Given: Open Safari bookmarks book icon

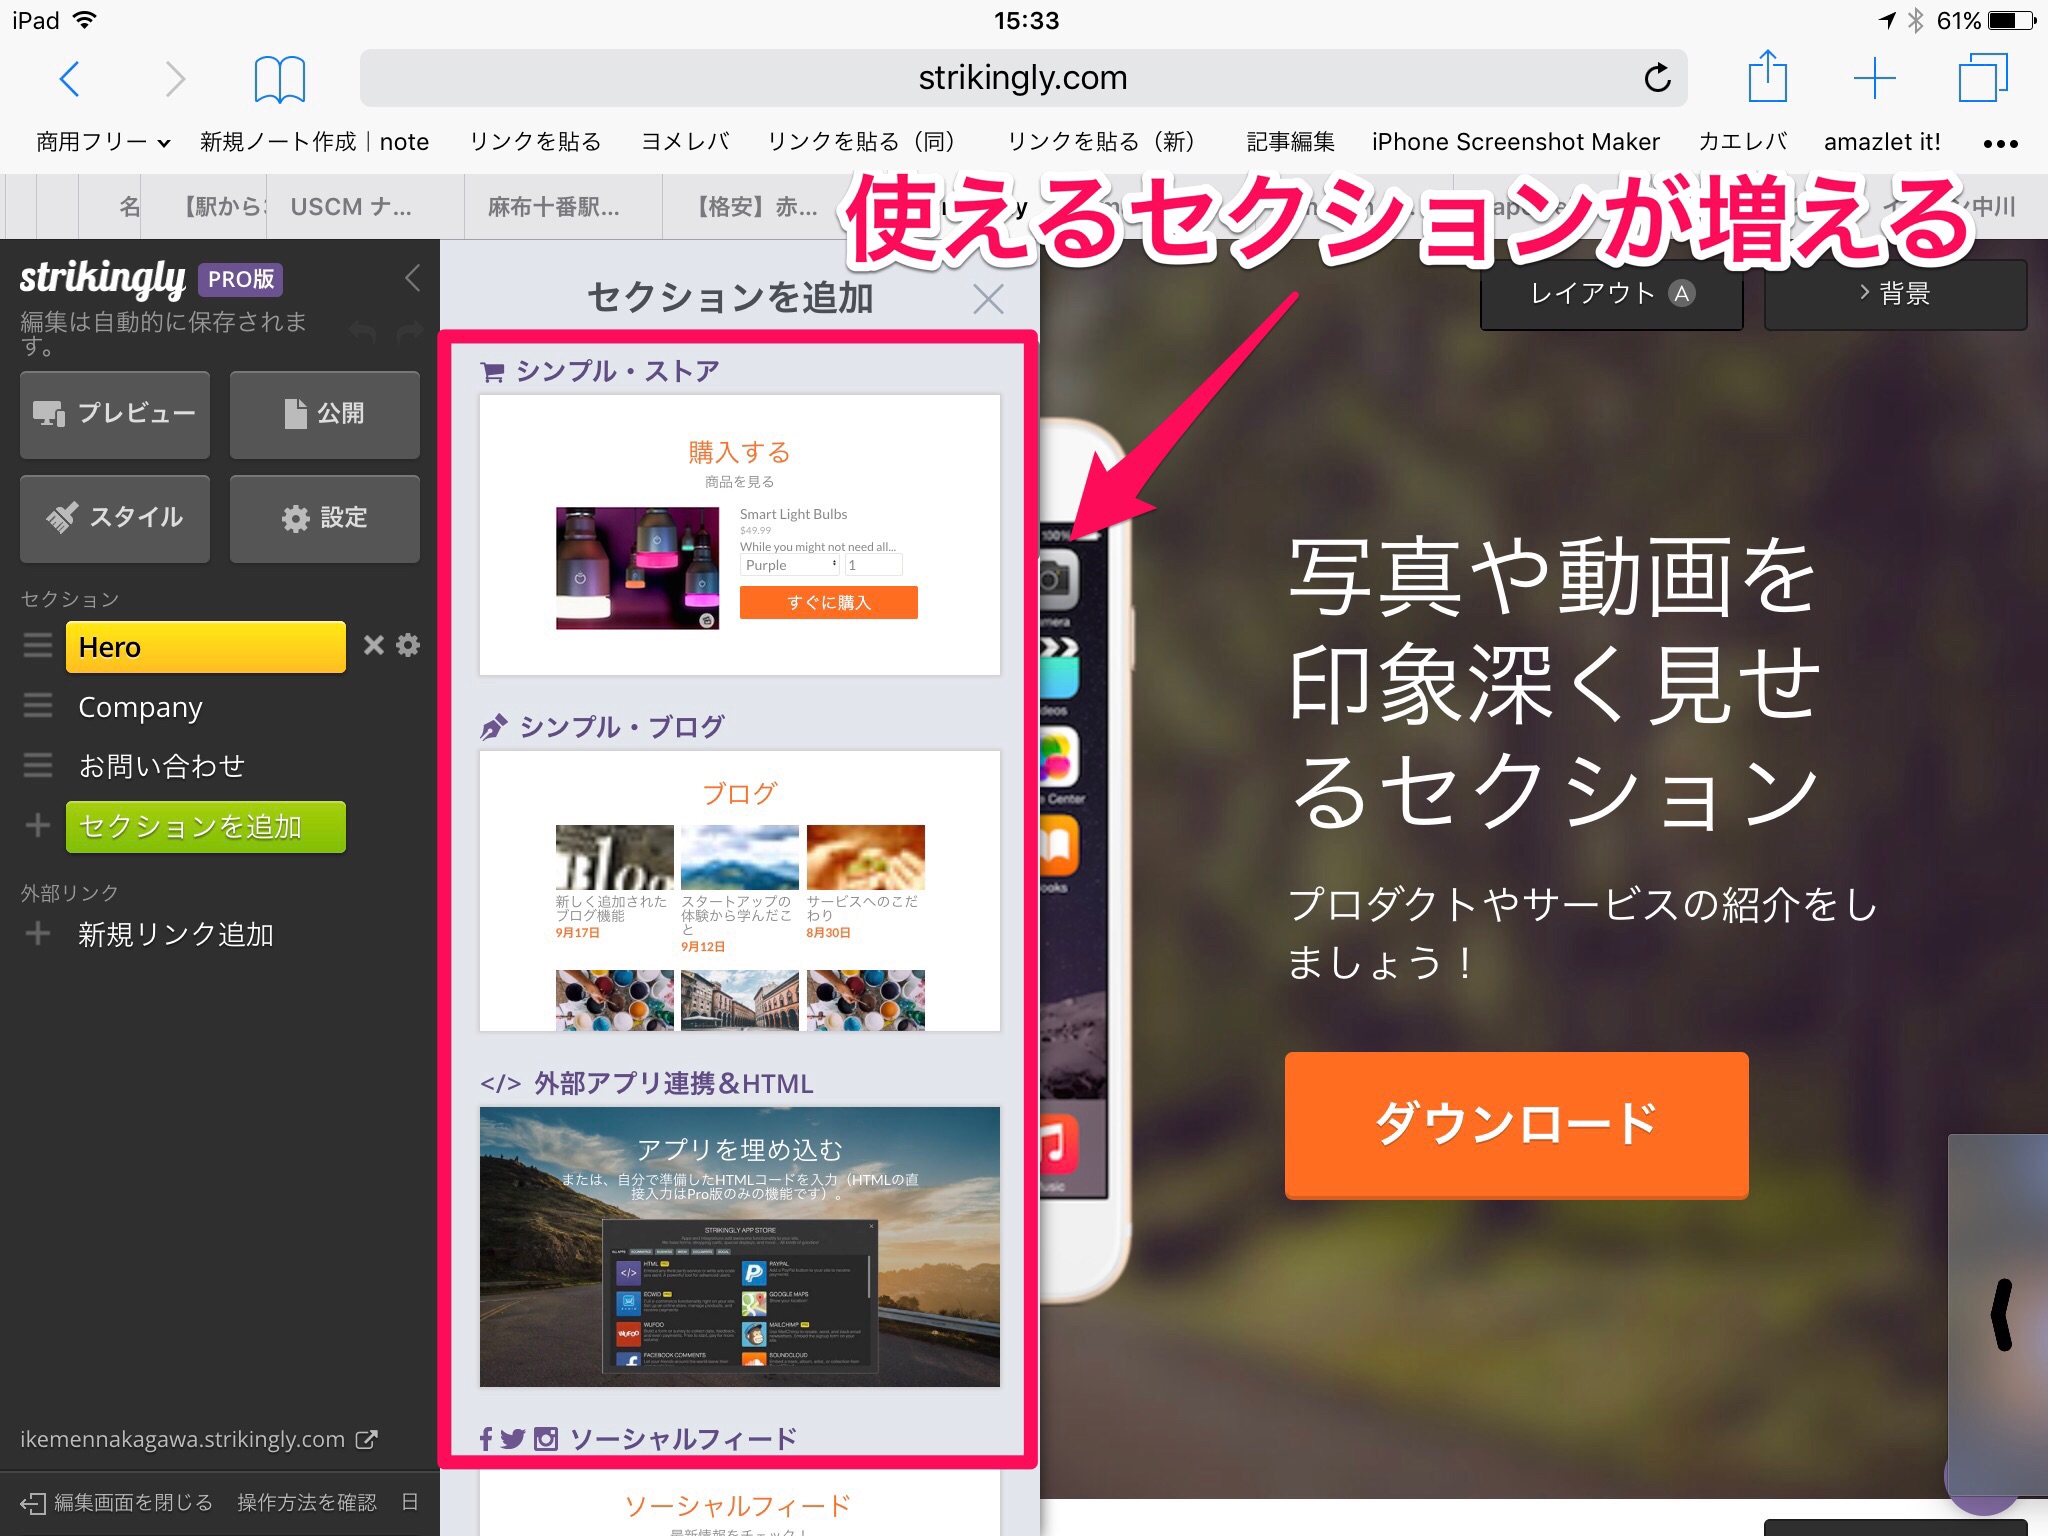Looking at the screenshot, I should [x=279, y=79].
